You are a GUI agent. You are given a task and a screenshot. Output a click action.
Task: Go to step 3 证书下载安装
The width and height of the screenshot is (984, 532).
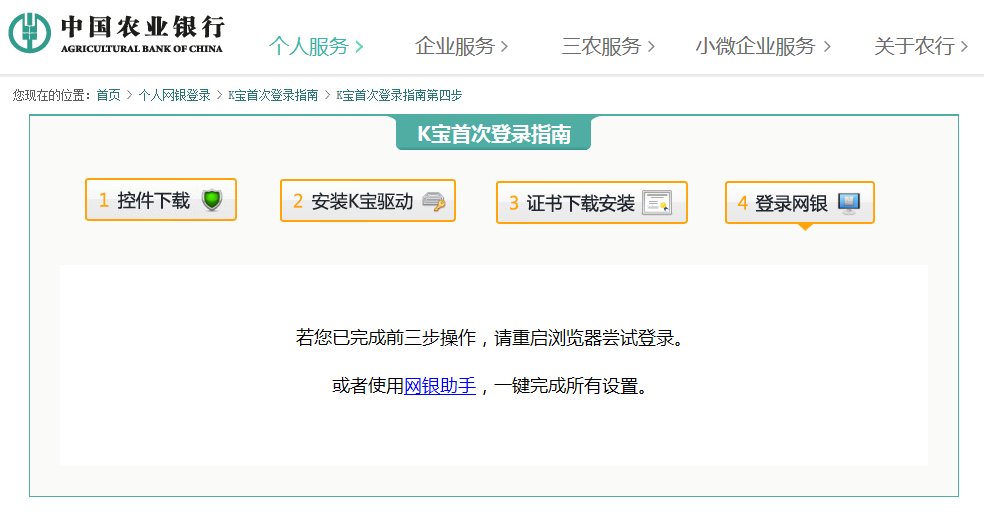pos(592,203)
